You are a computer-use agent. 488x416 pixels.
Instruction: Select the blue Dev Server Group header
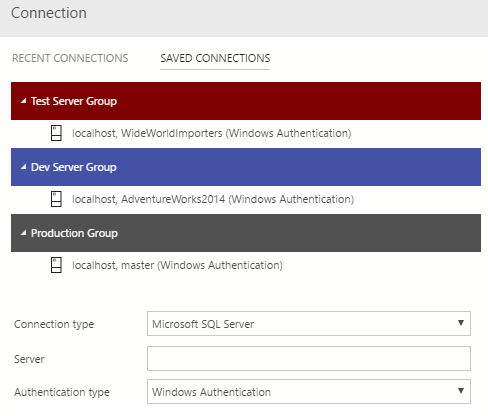246,167
